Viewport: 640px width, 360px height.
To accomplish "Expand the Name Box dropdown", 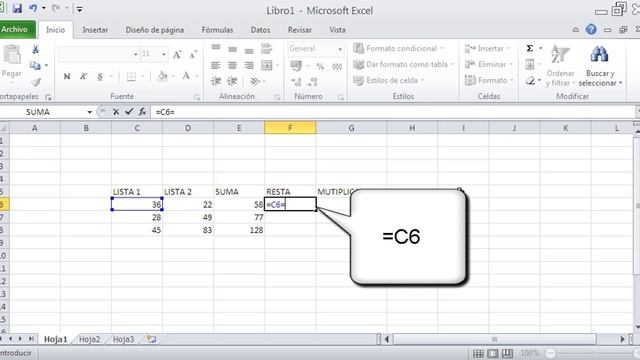I will pyautogui.click(x=89, y=112).
